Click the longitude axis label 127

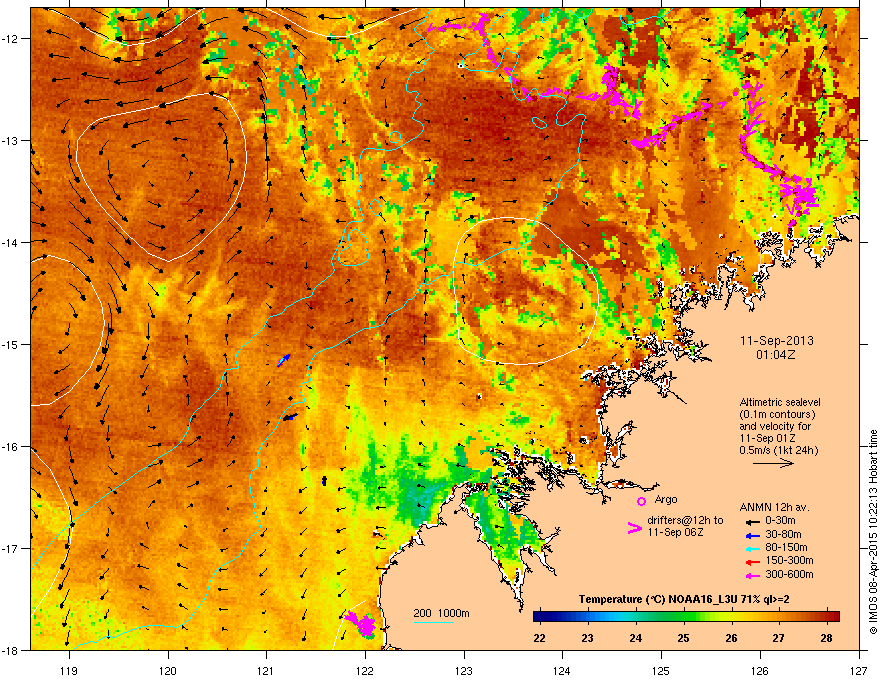[x=859, y=670]
